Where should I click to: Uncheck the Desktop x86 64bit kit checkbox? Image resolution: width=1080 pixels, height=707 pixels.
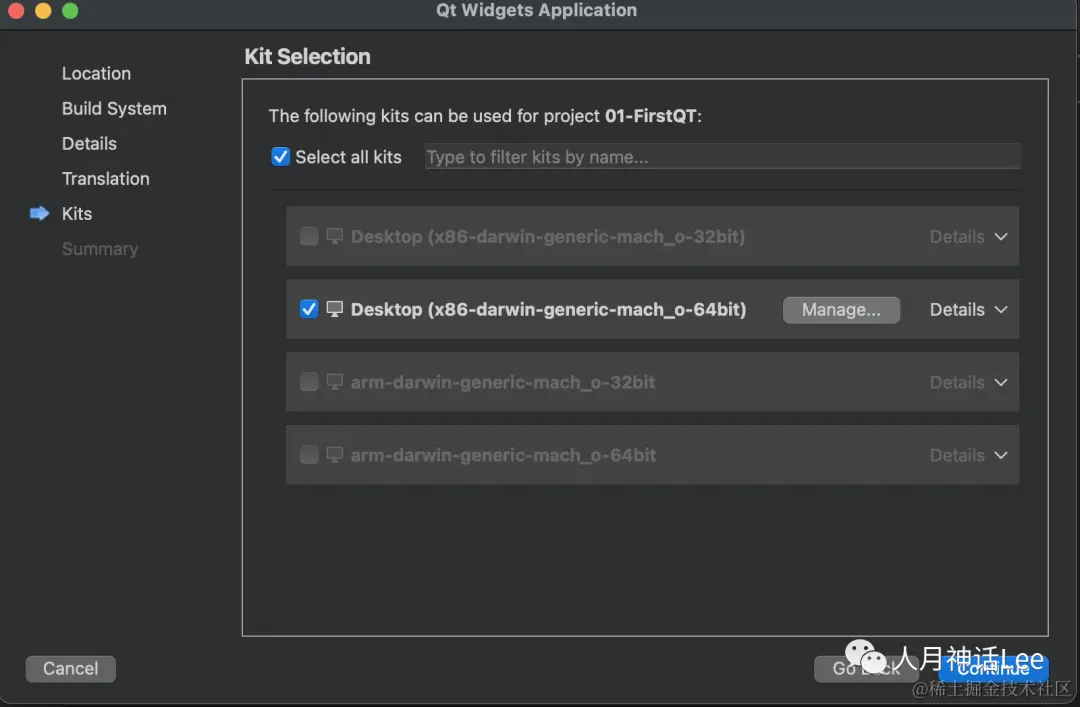coord(309,309)
